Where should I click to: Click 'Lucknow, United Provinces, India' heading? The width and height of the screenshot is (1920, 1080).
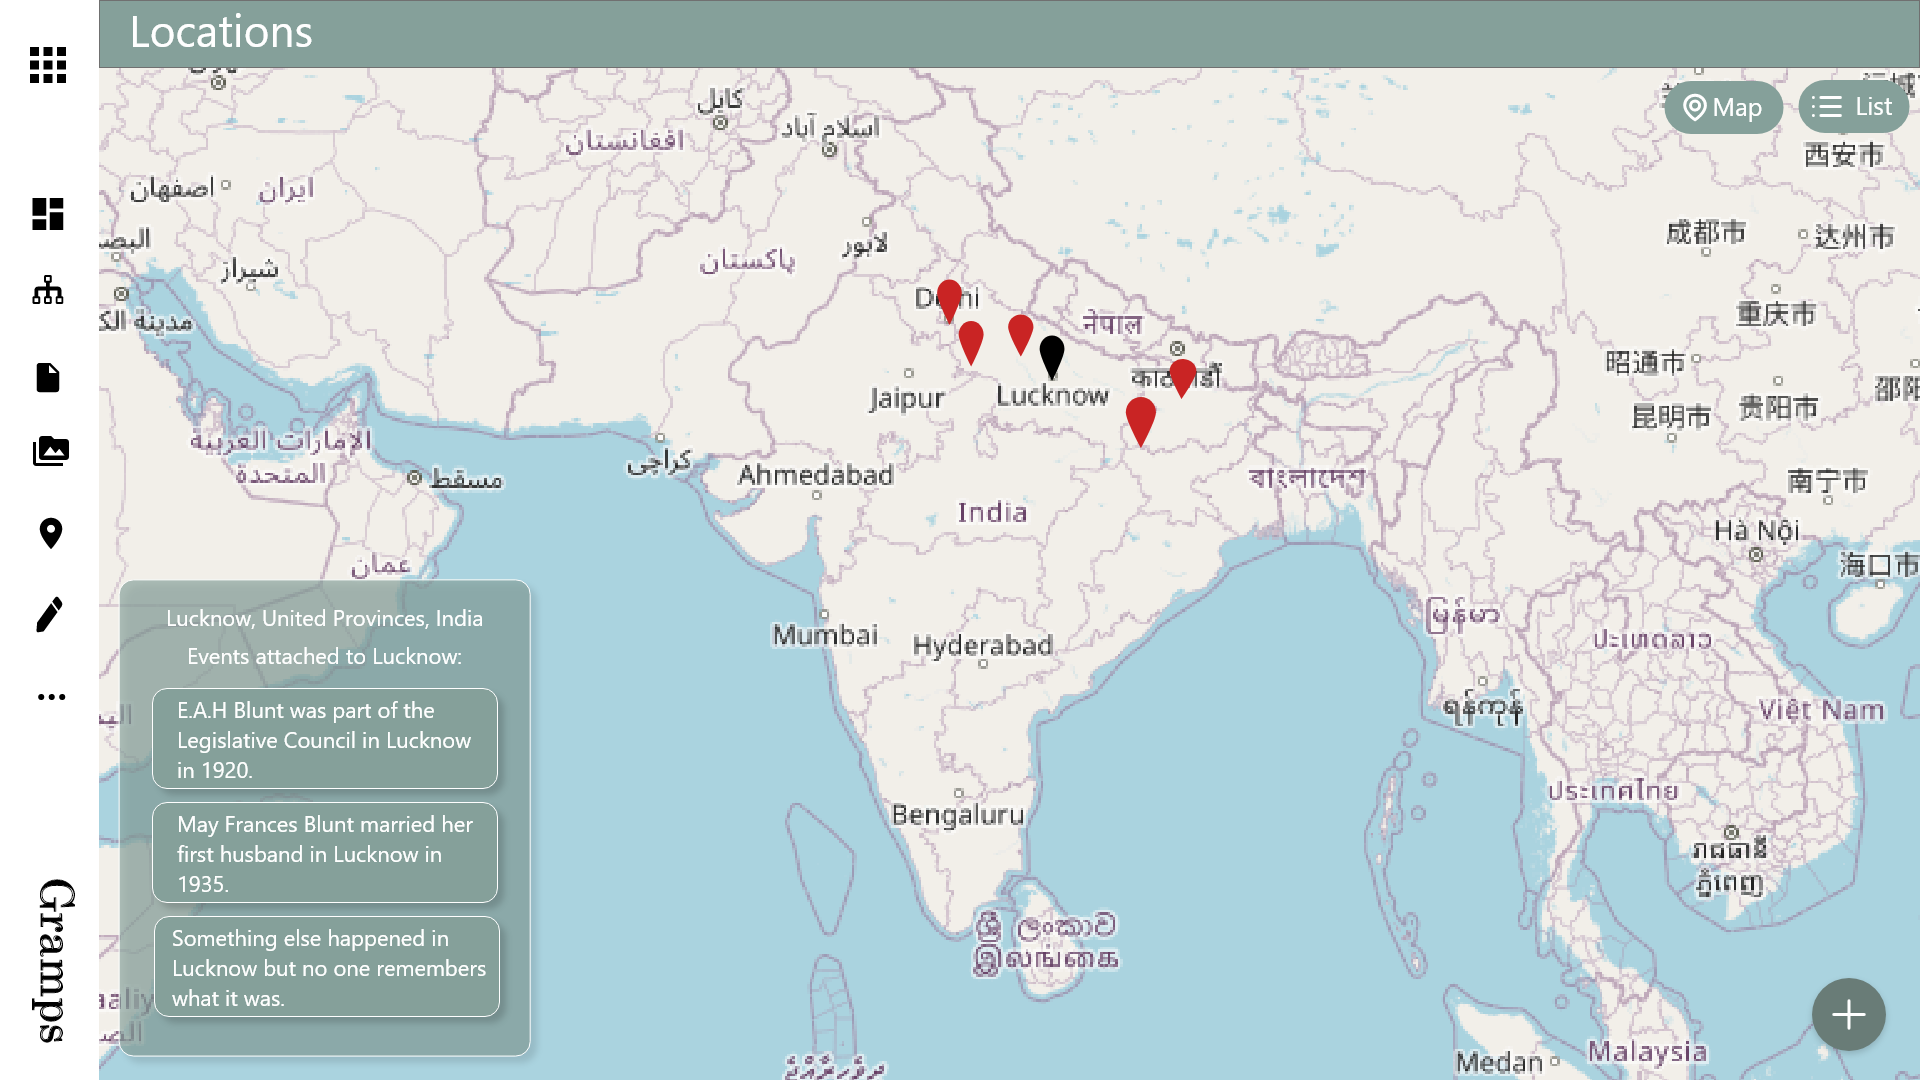(324, 618)
